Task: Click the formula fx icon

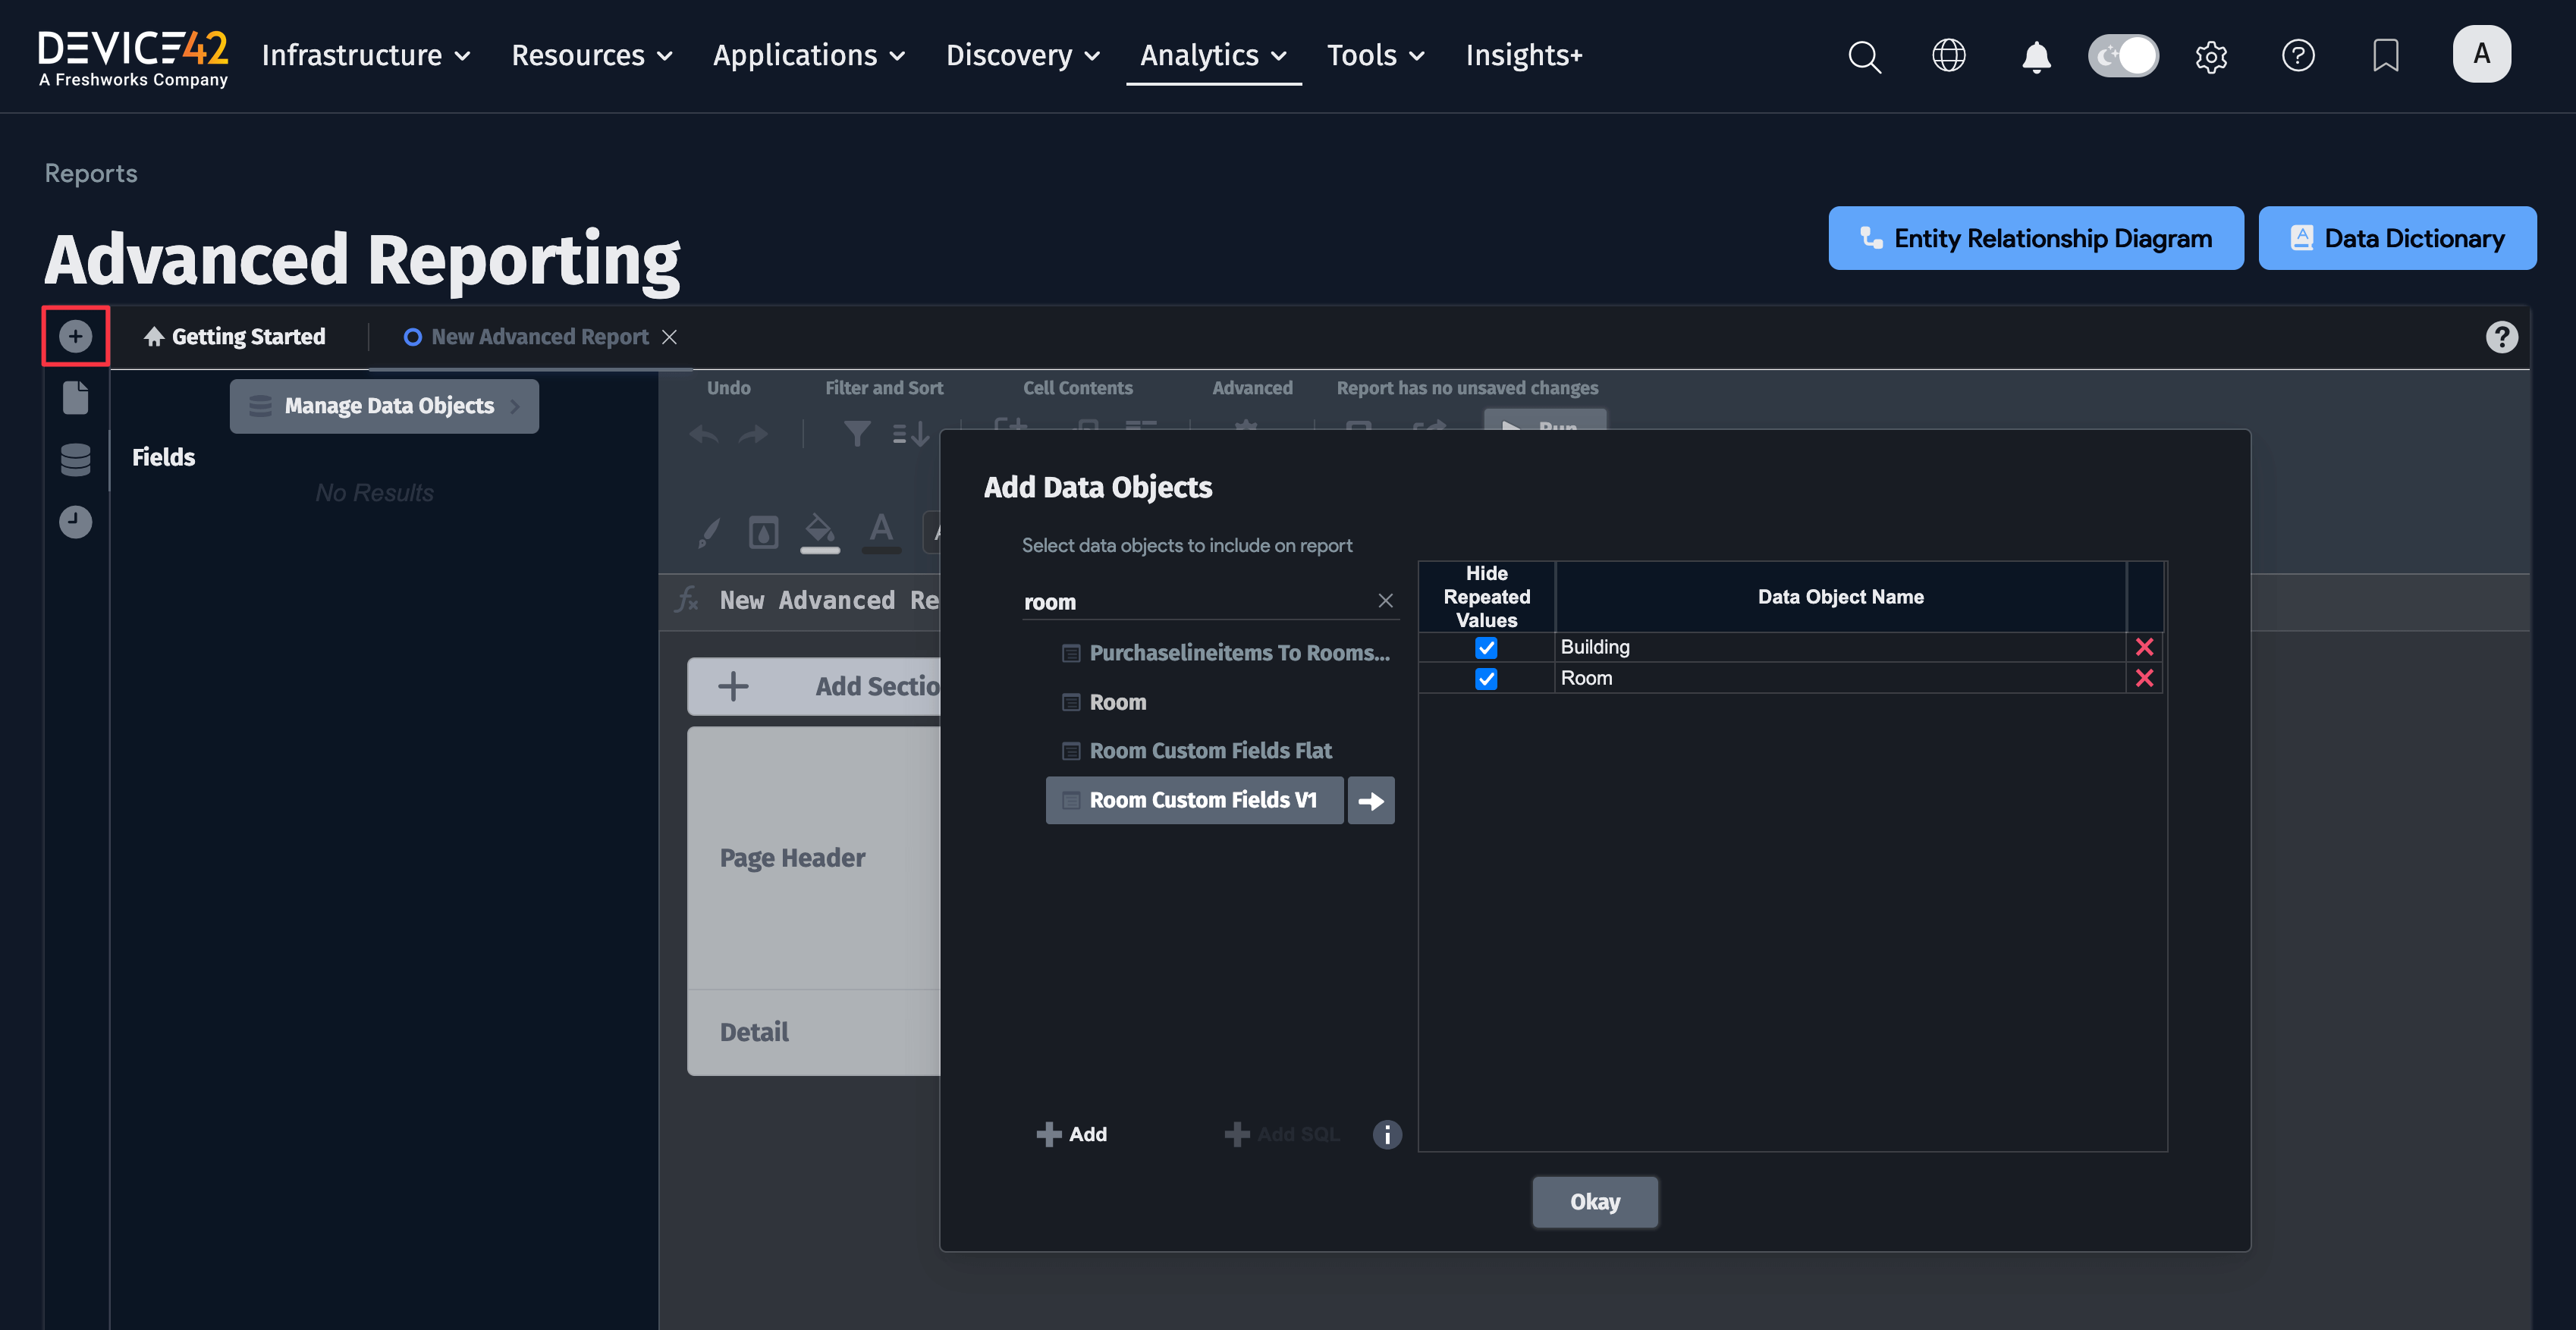Action: (686, 600)
